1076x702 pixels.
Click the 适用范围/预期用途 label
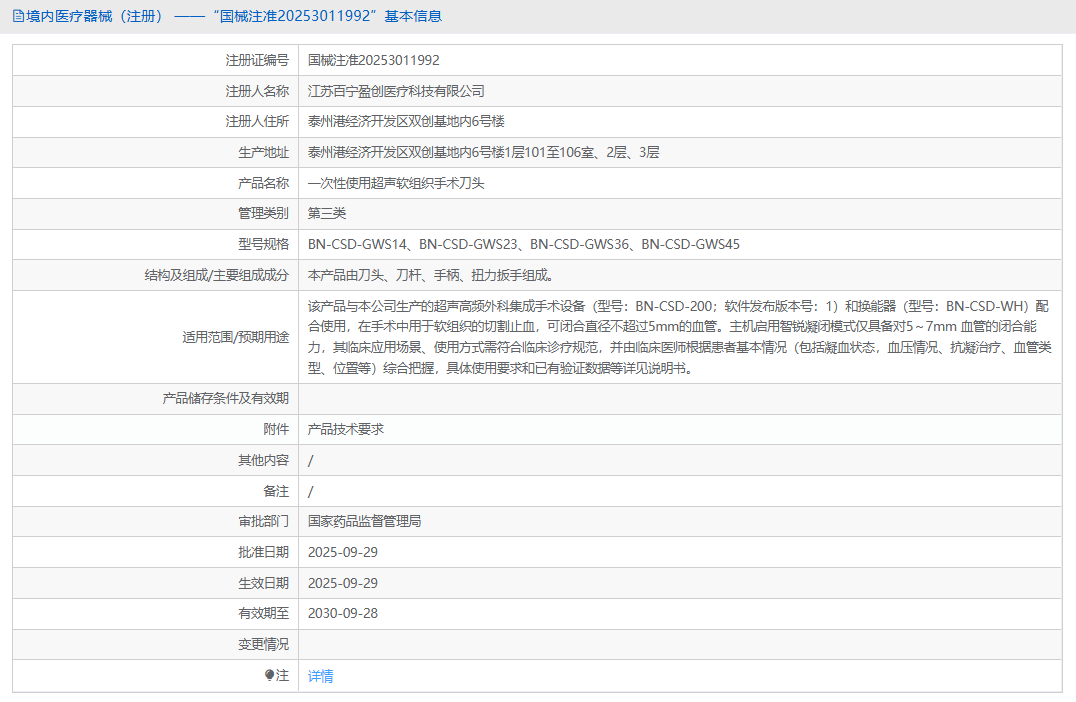(x=235, y=337)
